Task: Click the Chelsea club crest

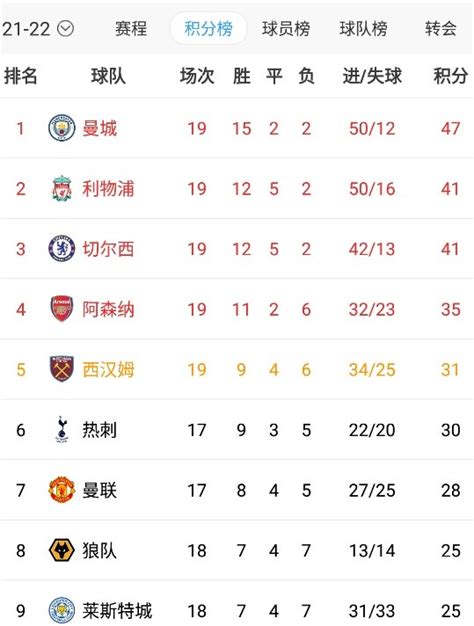Action: (61, 249)
